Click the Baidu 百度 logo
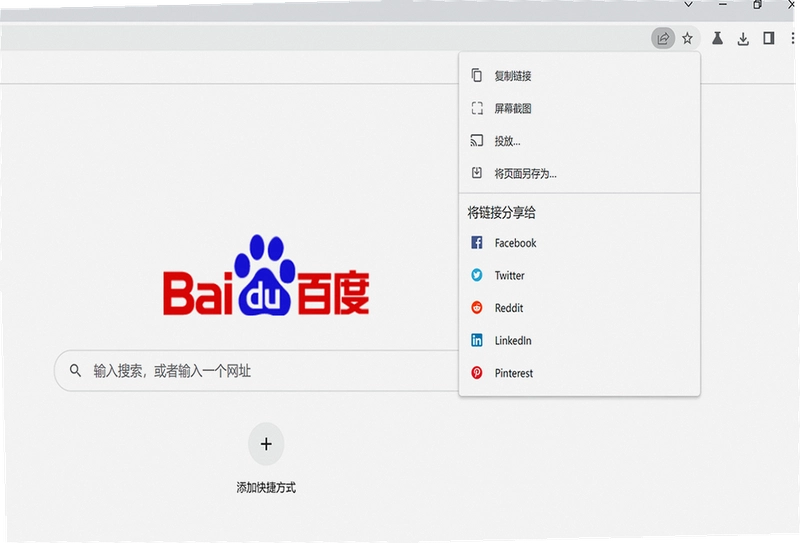 point(266,276)
